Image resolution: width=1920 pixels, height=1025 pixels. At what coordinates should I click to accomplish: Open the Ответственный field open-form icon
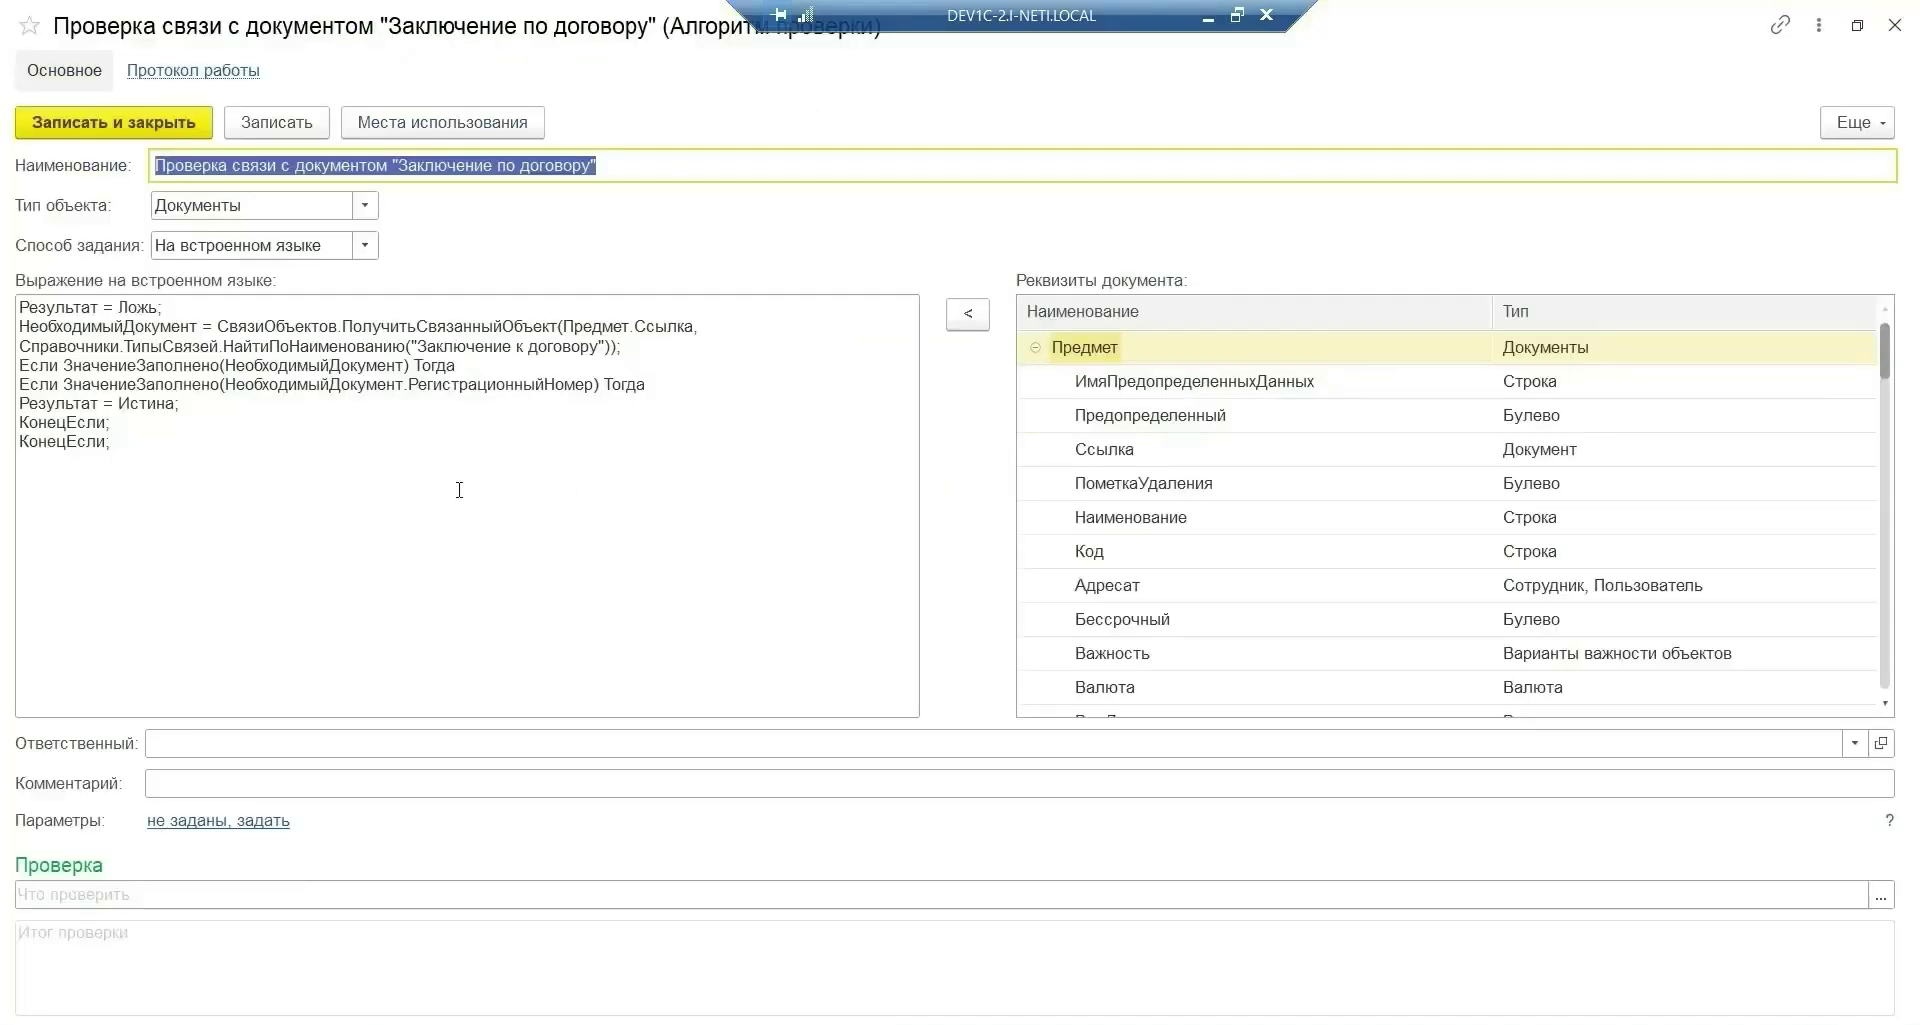(x=1881, y=743)
